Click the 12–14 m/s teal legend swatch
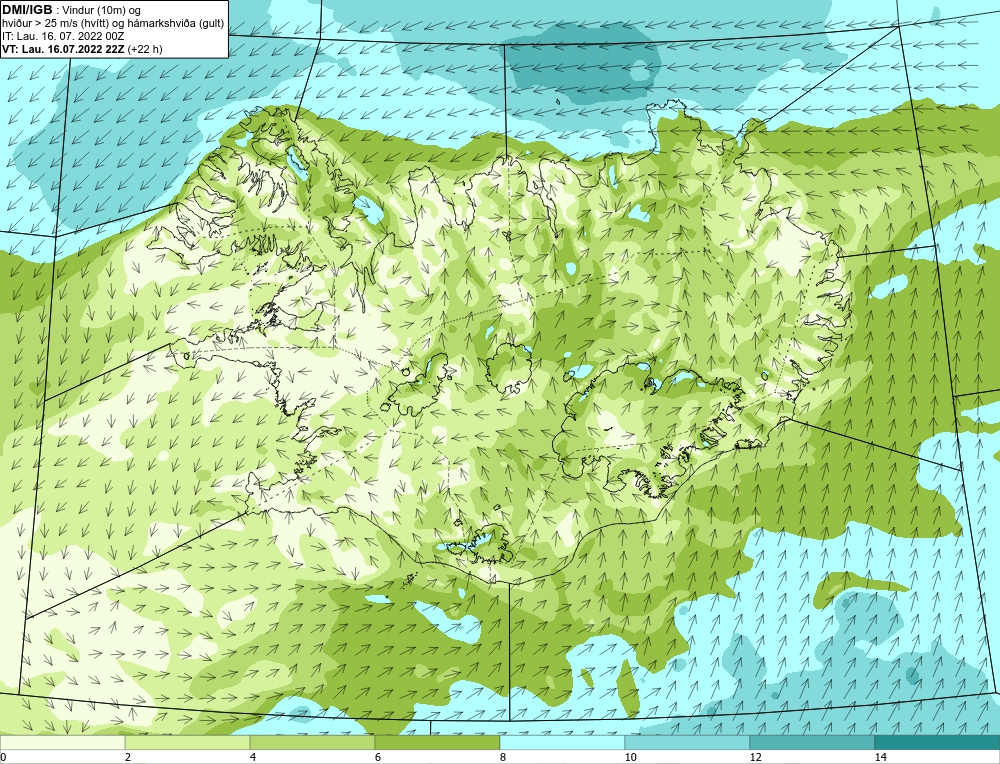Screen dimensions: 1000x764 (812, 742)
